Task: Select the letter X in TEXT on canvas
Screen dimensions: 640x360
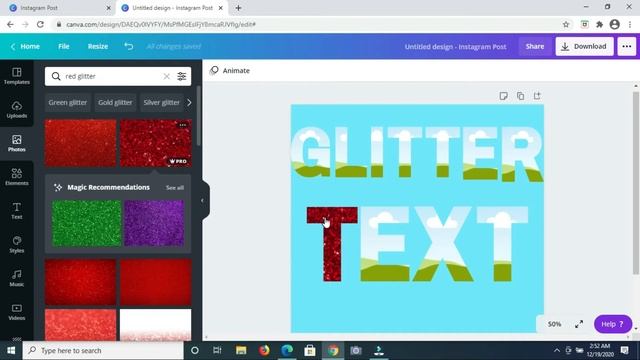Action: coord(443,244)
